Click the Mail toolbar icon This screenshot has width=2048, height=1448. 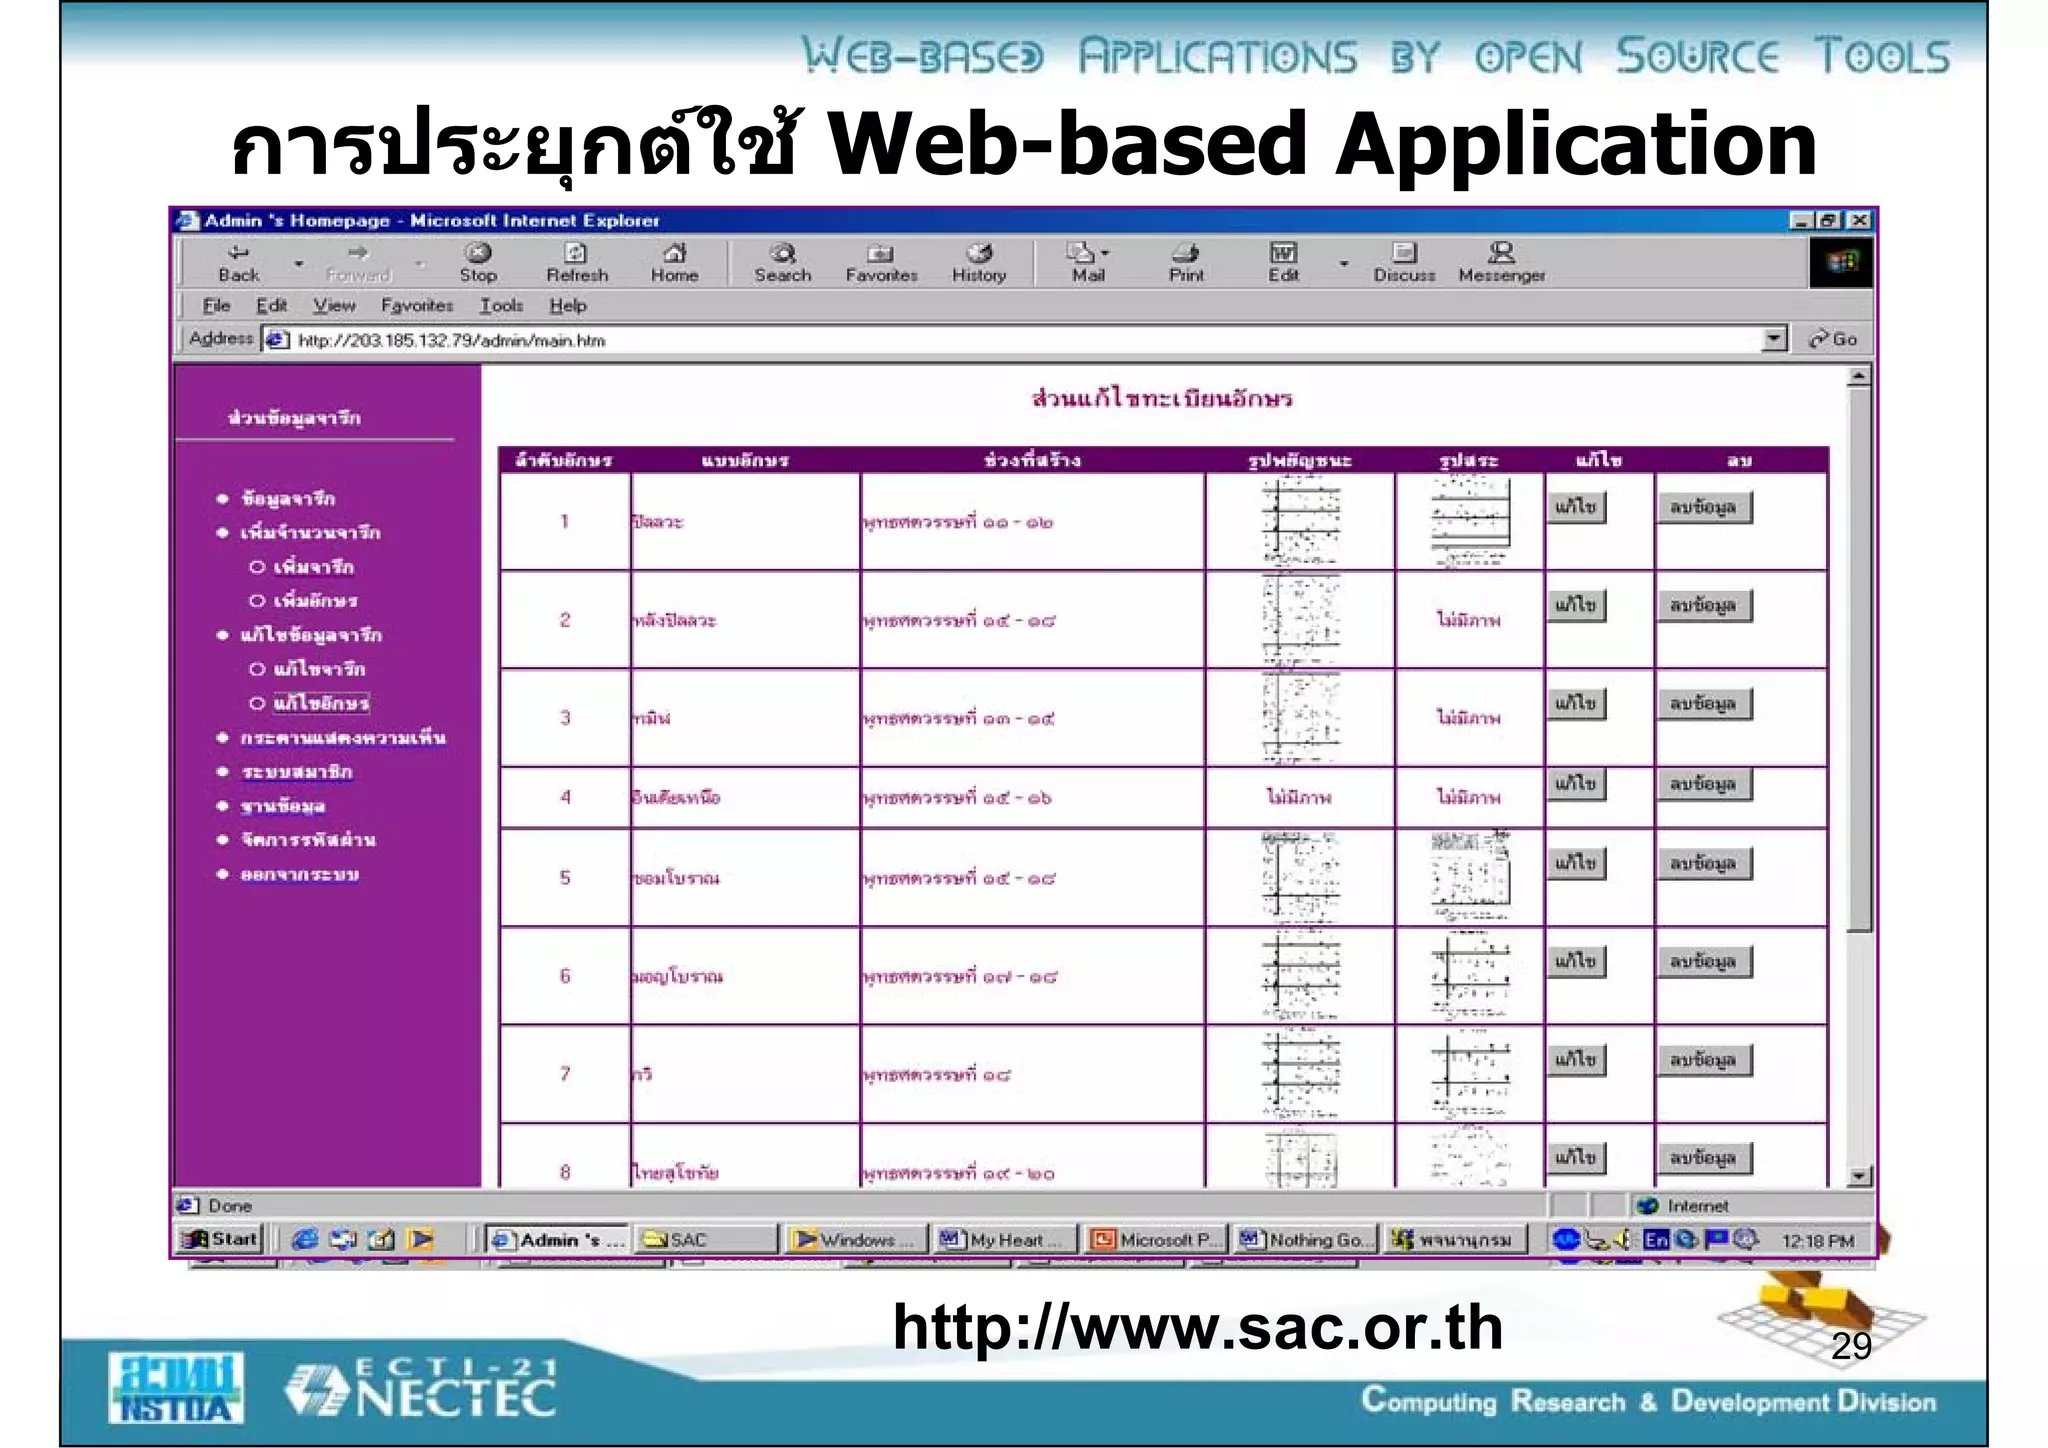(1088, 263)
